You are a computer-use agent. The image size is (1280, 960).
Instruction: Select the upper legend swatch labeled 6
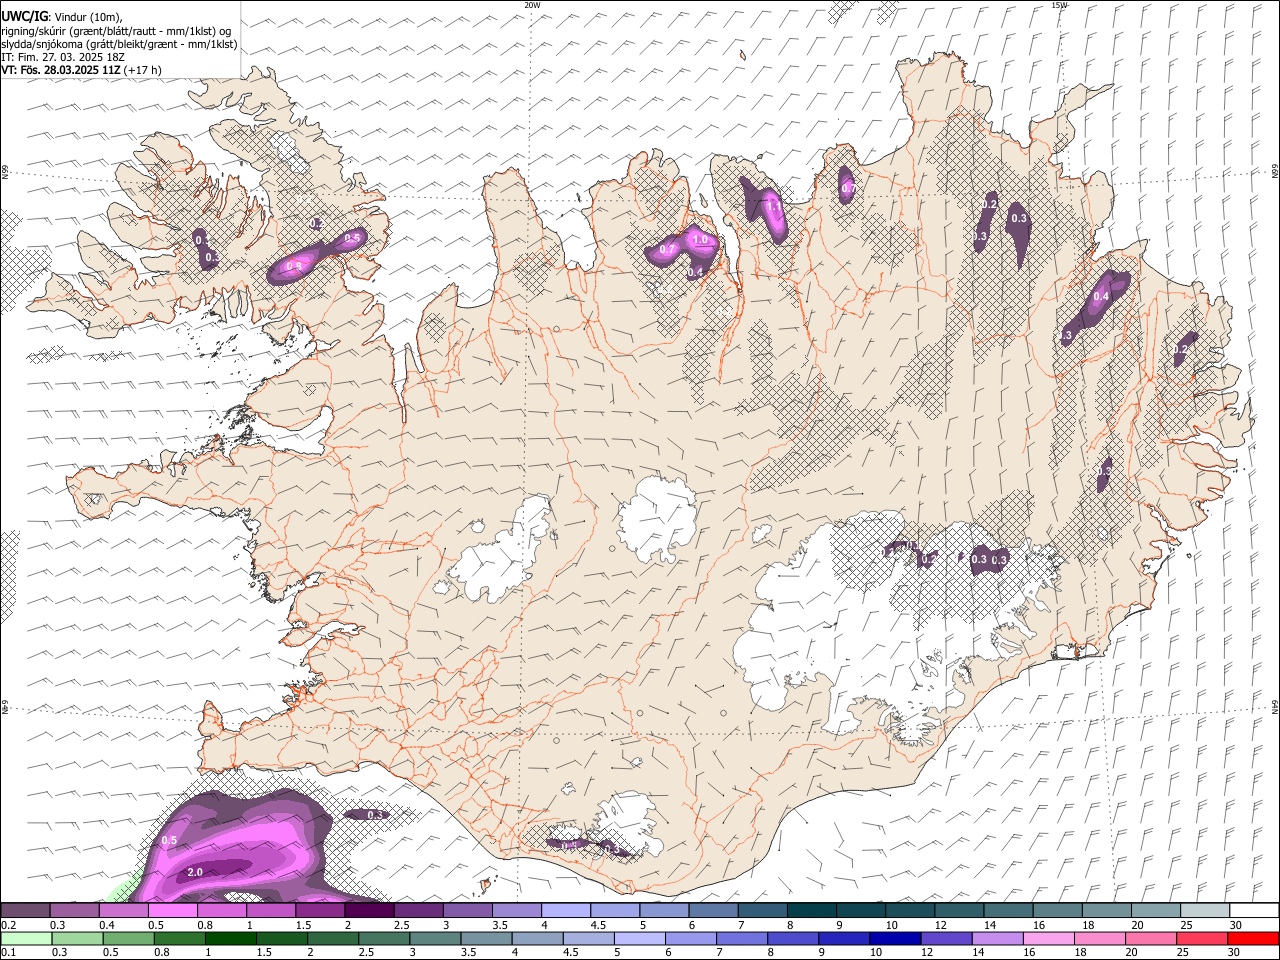click(713, 910)
